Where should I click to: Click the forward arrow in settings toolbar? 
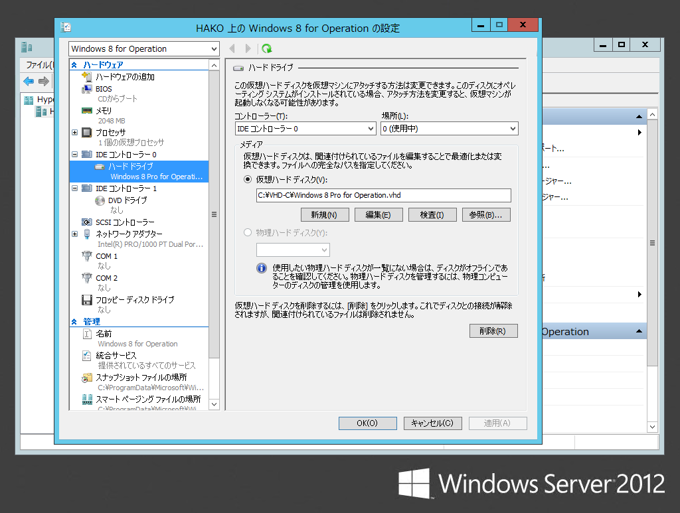coord(248,49)
